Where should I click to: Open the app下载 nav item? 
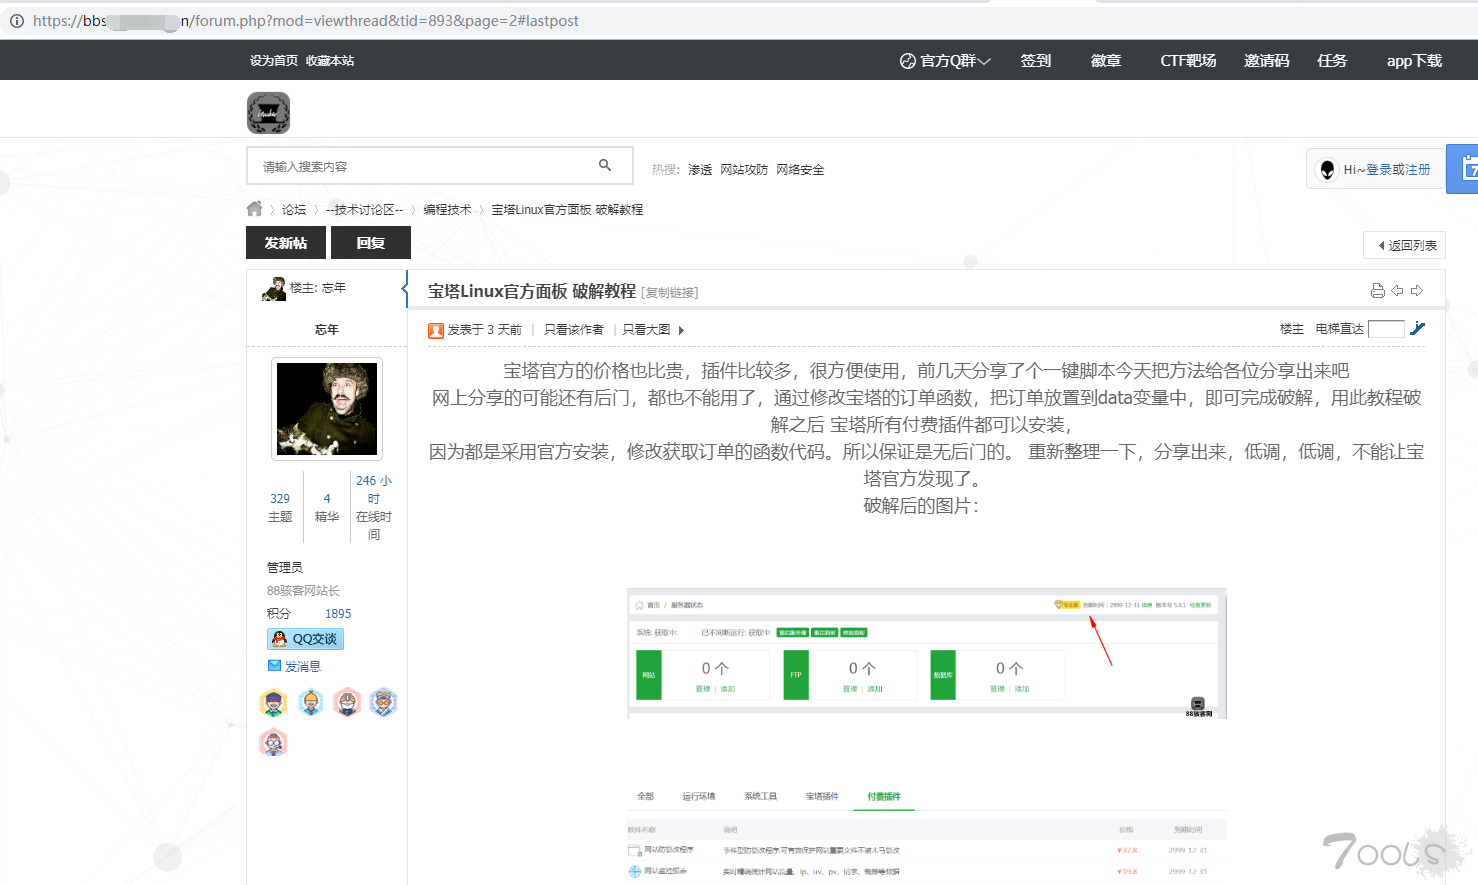[1414, 61]
